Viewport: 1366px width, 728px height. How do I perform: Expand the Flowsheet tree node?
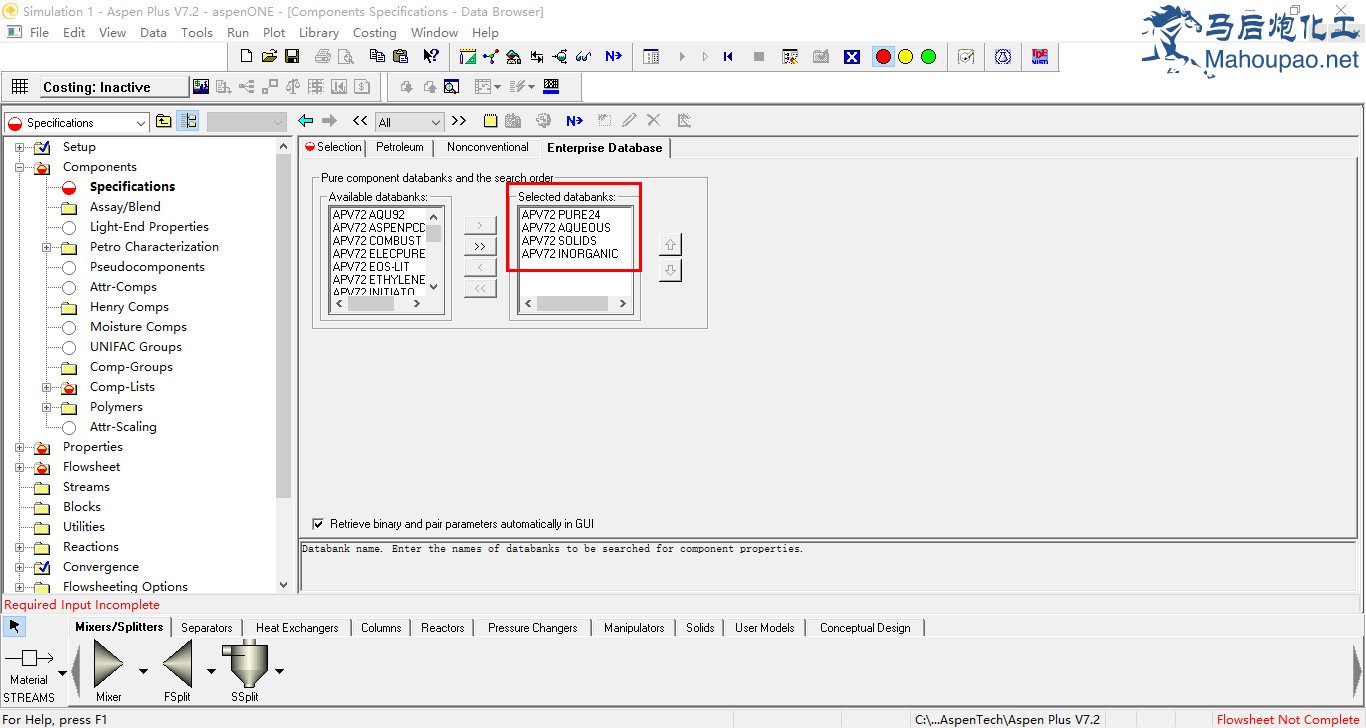19,467
